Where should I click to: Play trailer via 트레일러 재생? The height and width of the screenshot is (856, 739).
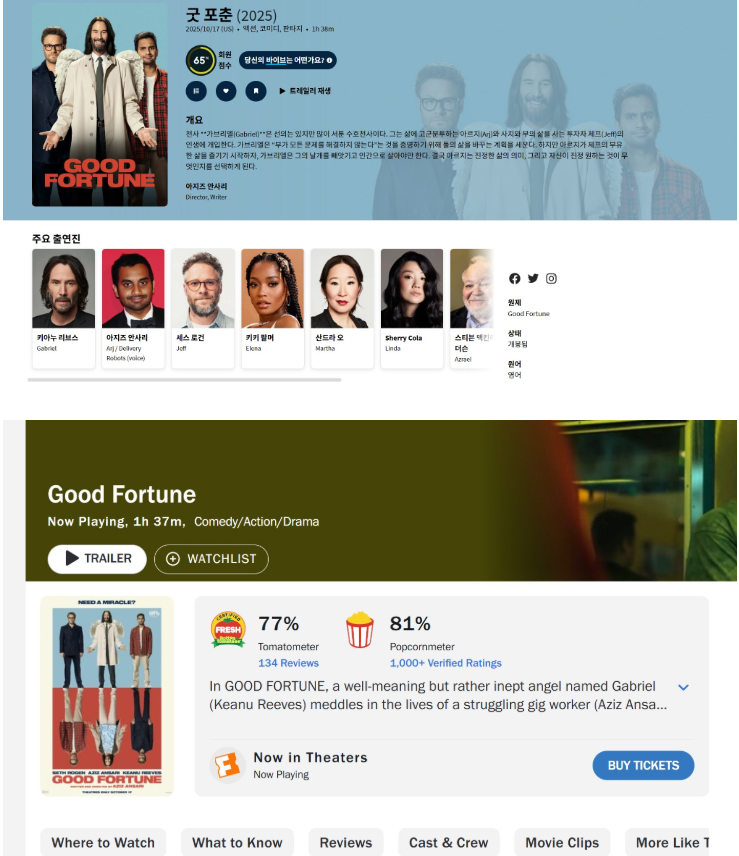(x=305, y=91)
